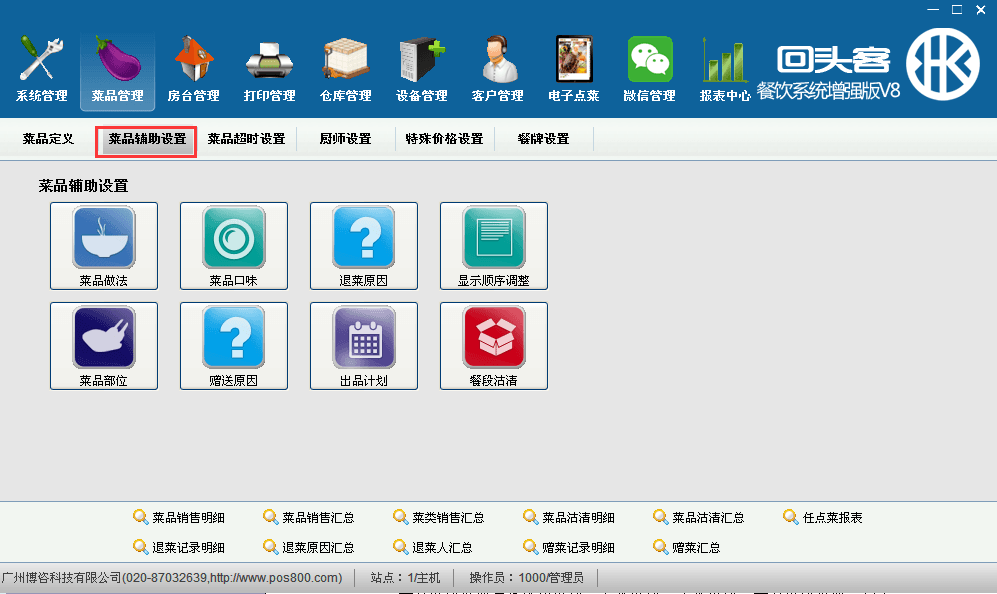Open the 特殊价格设置 tab
Image resolution: width=997 pixels, height=594 pixels.
[444, 139]
